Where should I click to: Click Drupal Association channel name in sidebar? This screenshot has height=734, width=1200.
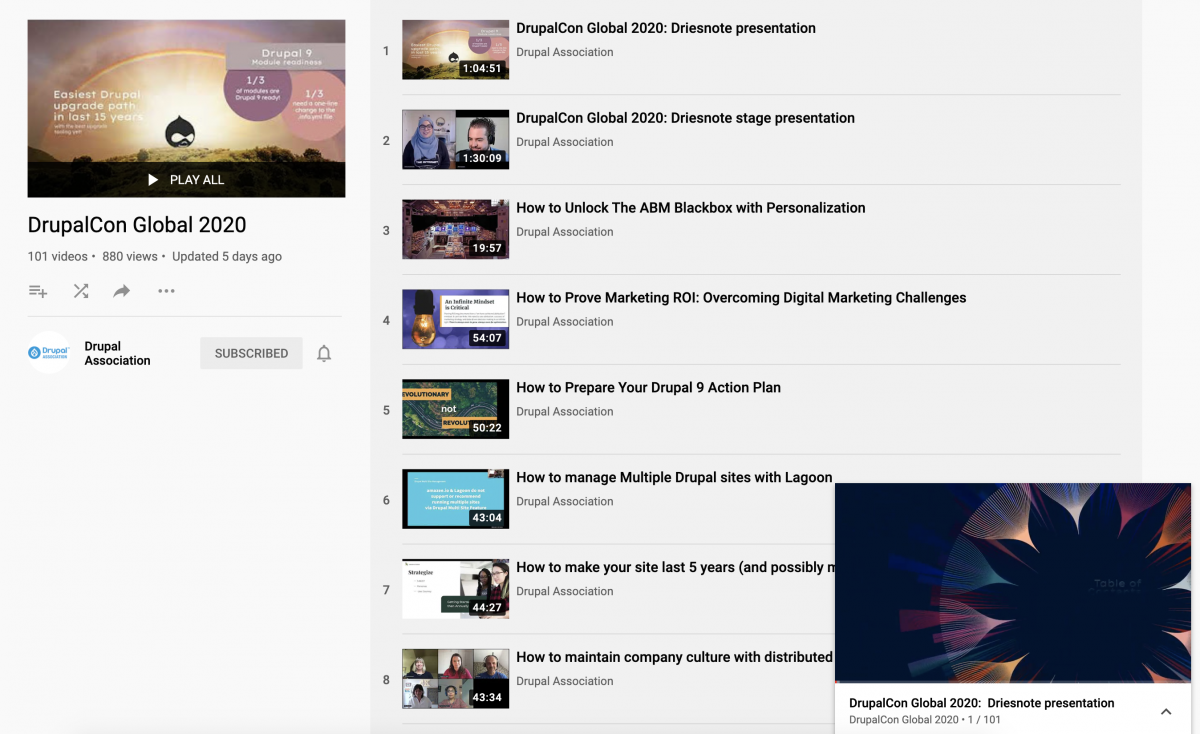[117, 353]
